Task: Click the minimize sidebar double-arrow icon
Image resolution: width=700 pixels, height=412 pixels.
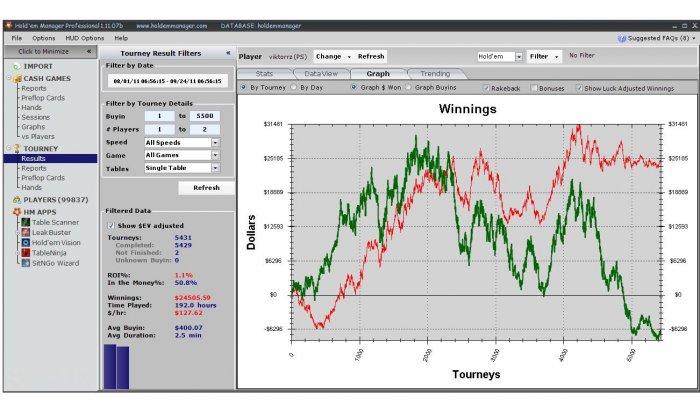Action: [x=89, y=51]
